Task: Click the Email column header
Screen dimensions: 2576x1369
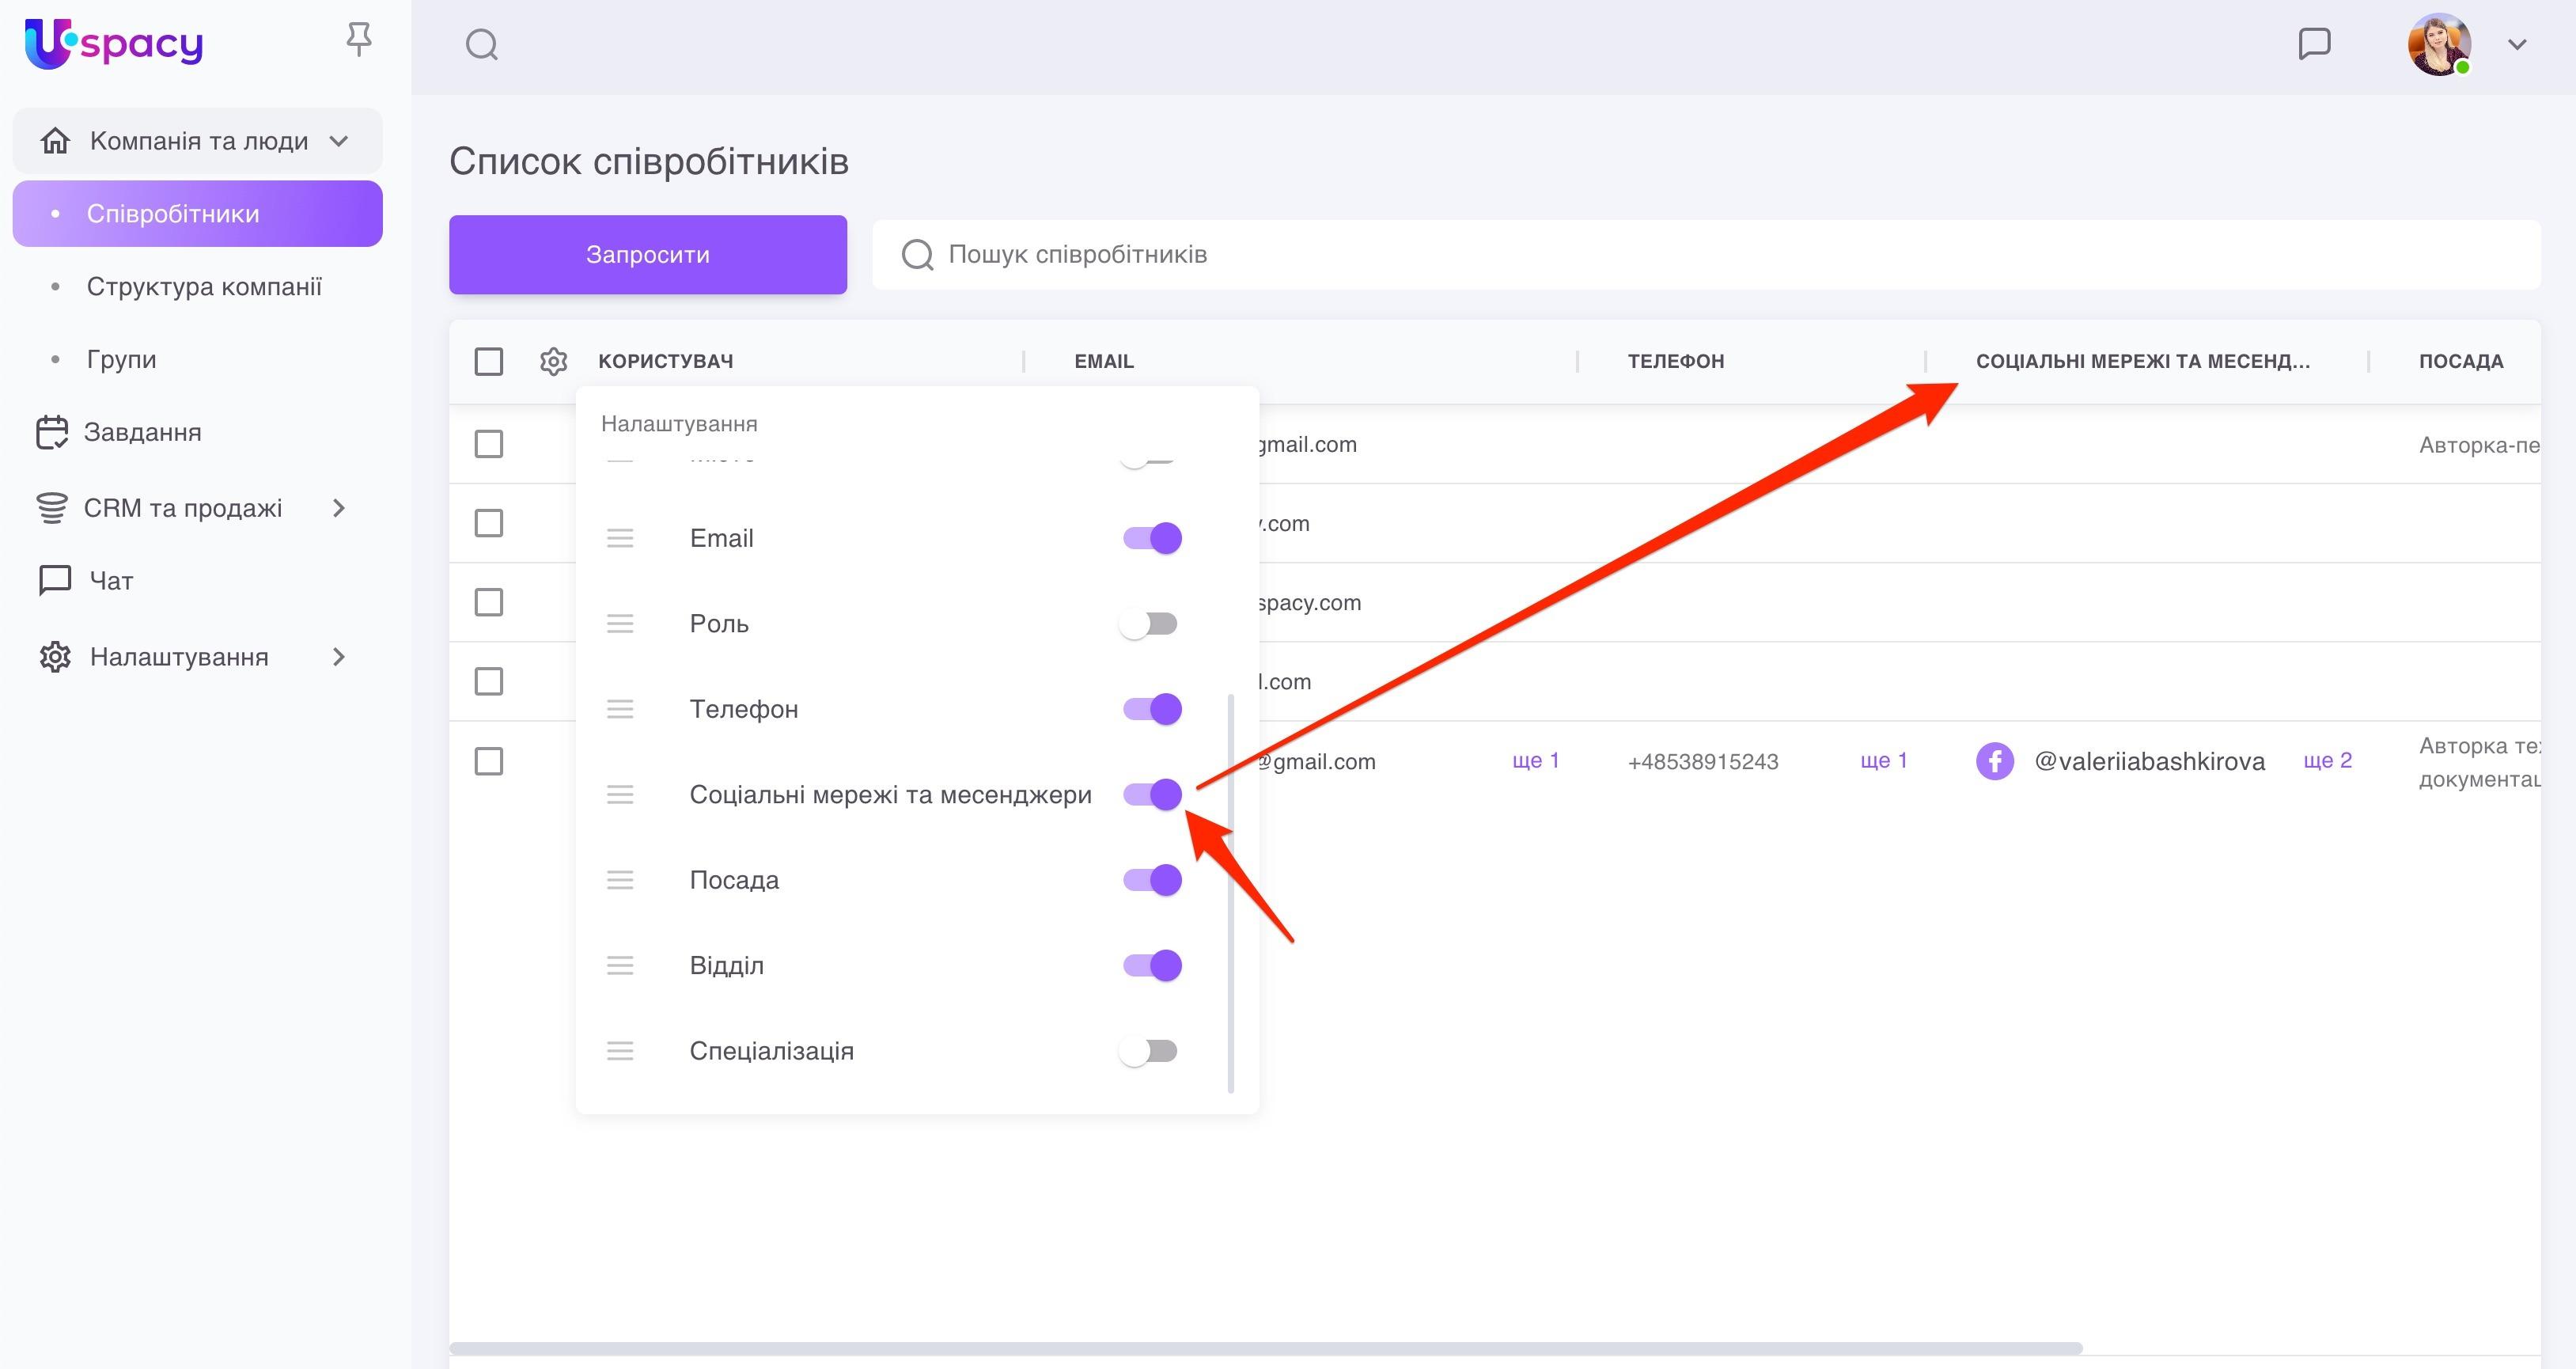Action: click(1104, 361)
